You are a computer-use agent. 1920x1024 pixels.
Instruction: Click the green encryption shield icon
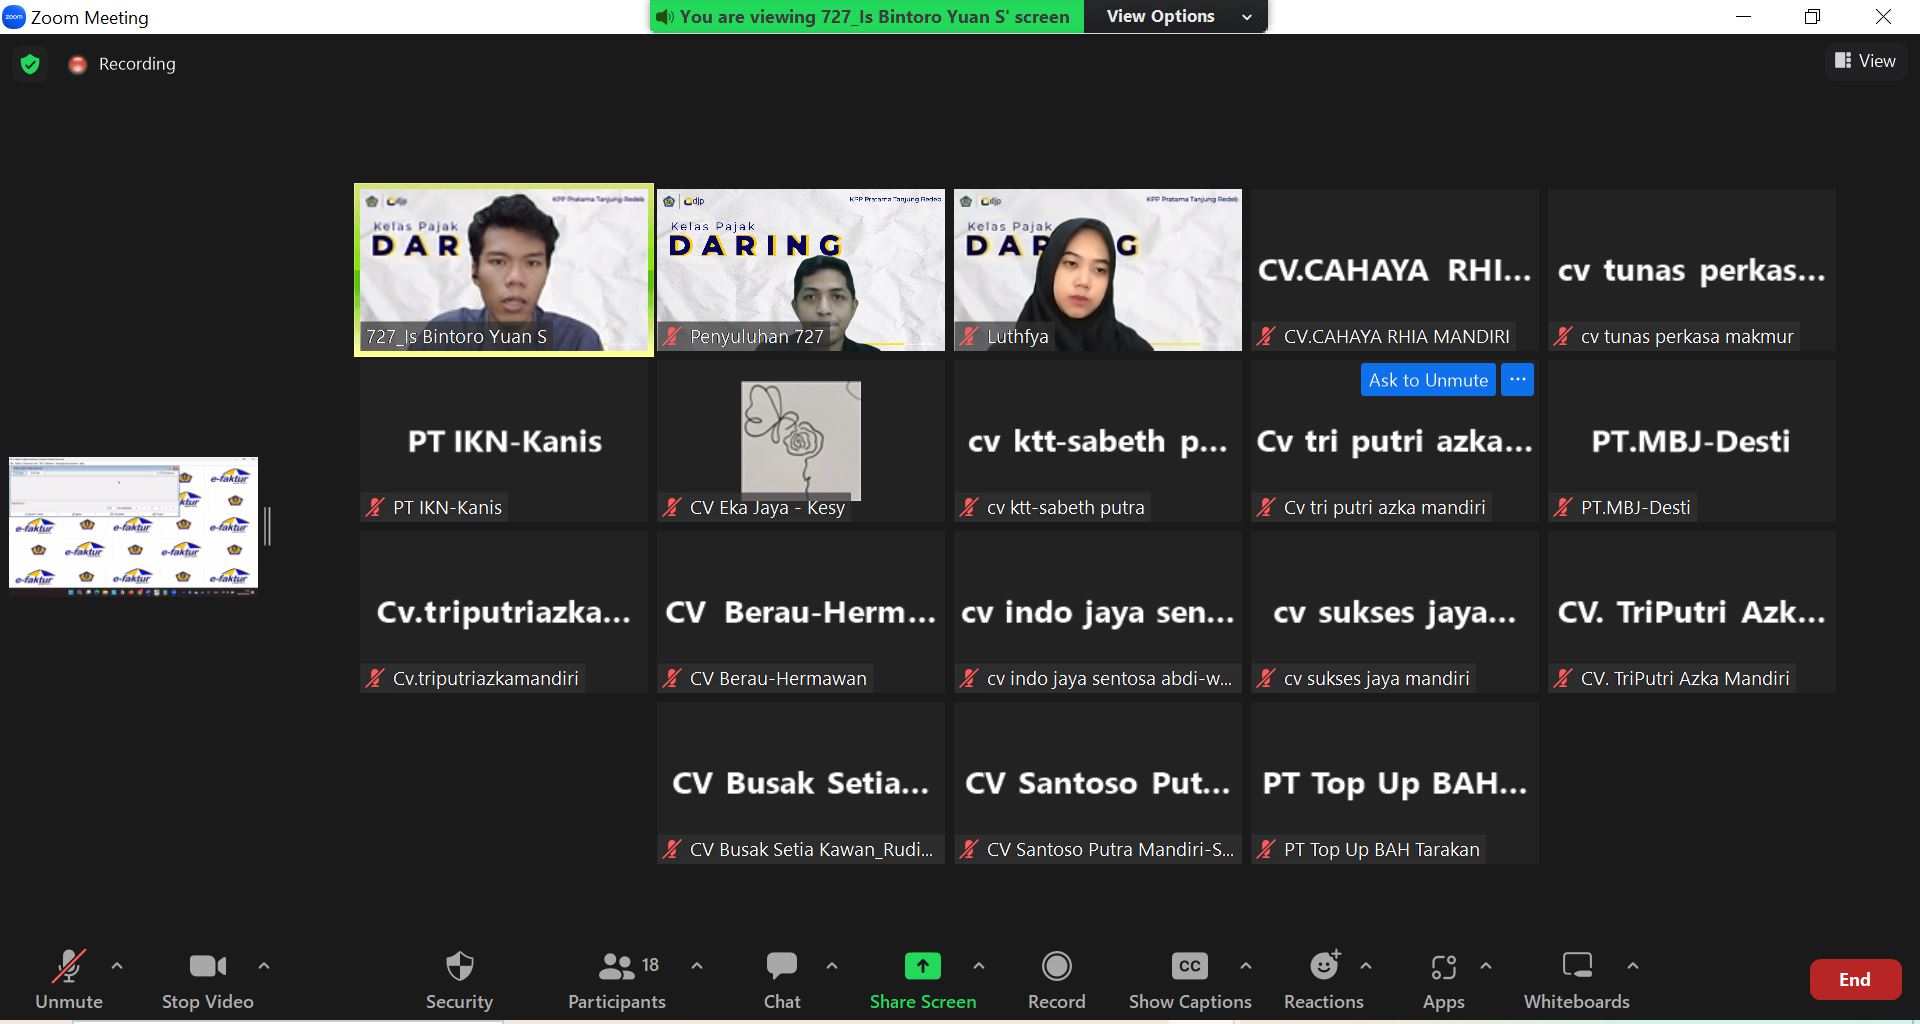tap(30, 64)
